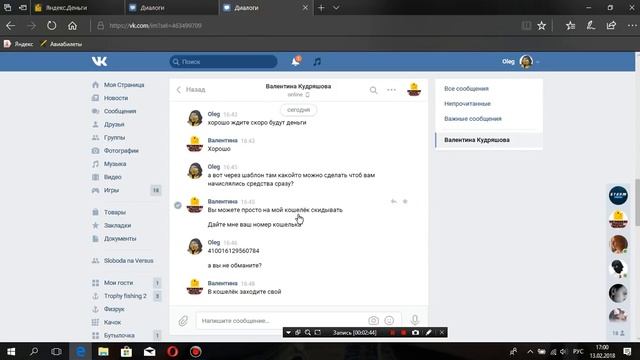Open File Explorer from the taskbar
640x360 pixels.
[103, 351]
